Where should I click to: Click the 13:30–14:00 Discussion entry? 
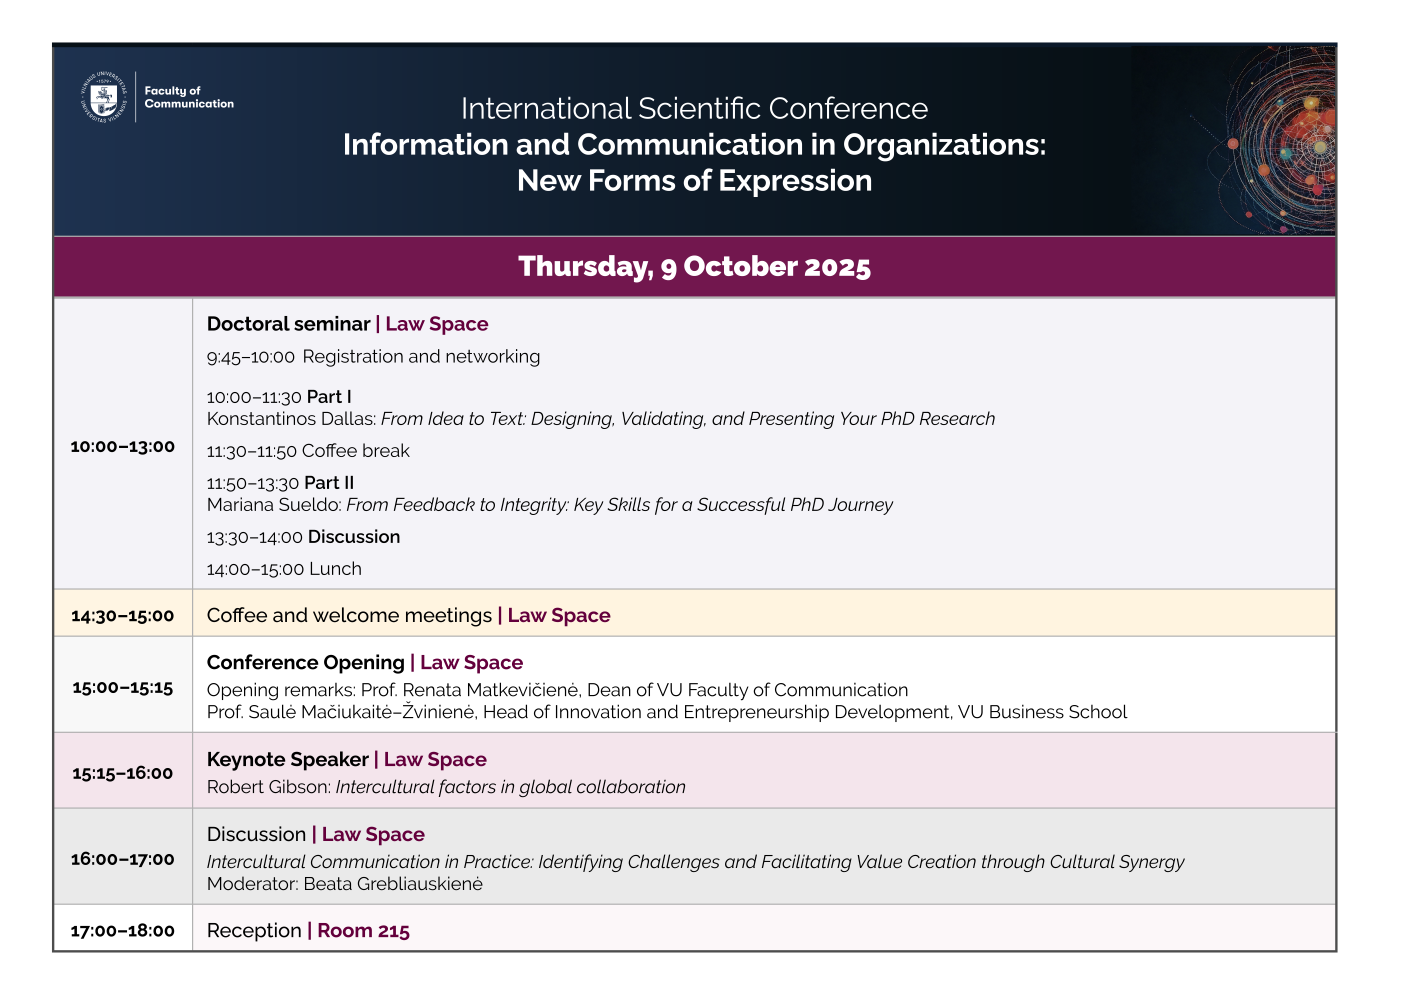coord(303,537)
